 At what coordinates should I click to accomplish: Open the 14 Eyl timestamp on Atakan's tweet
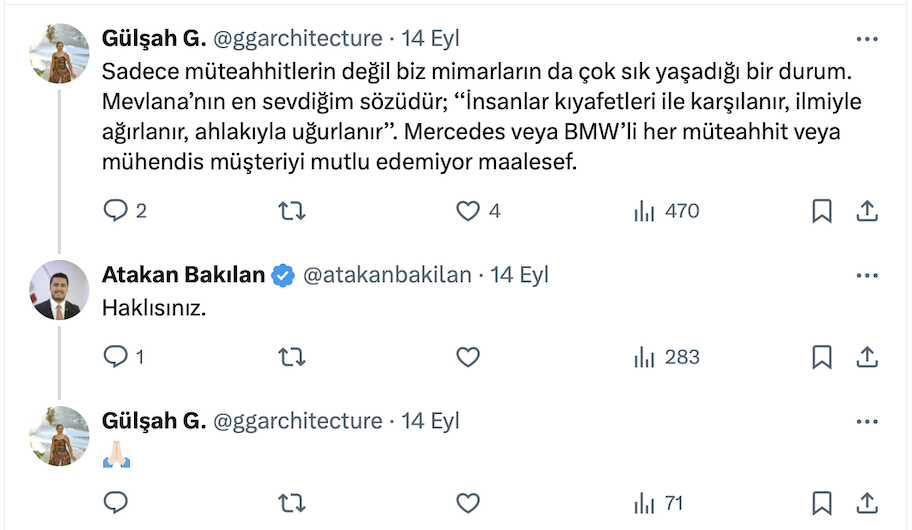(519, 275)
